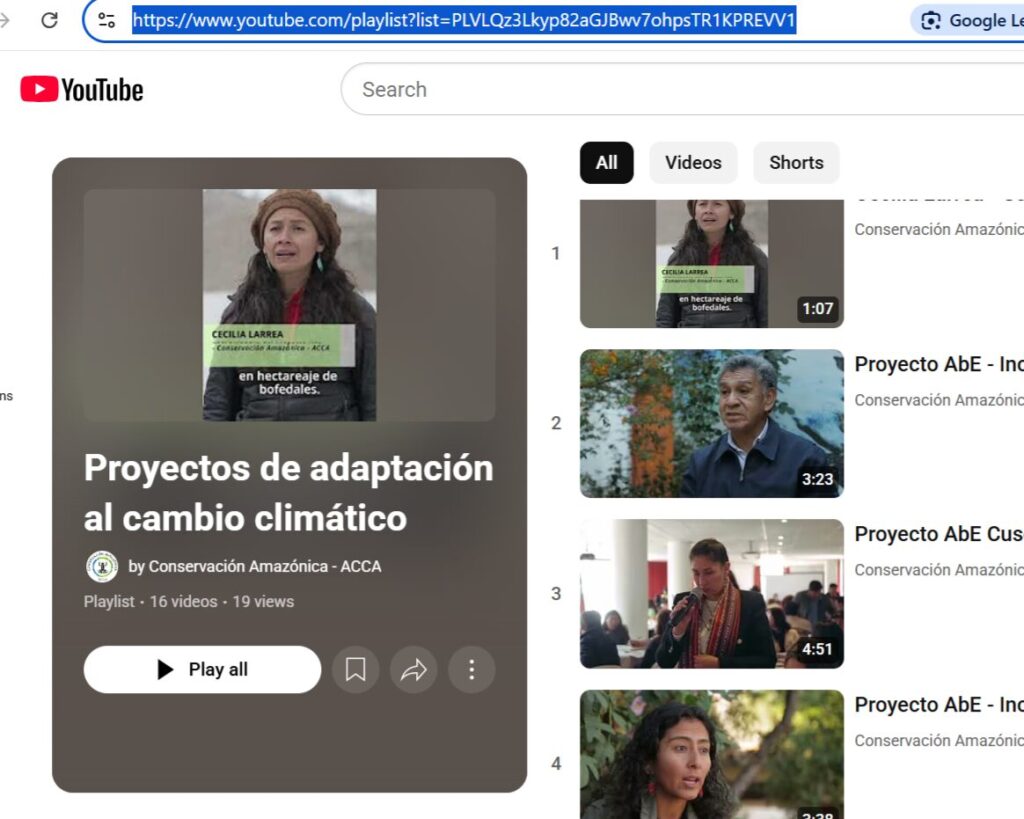Focus the YouTube Search field
The image size is (1024, 819).
(682, 89)
